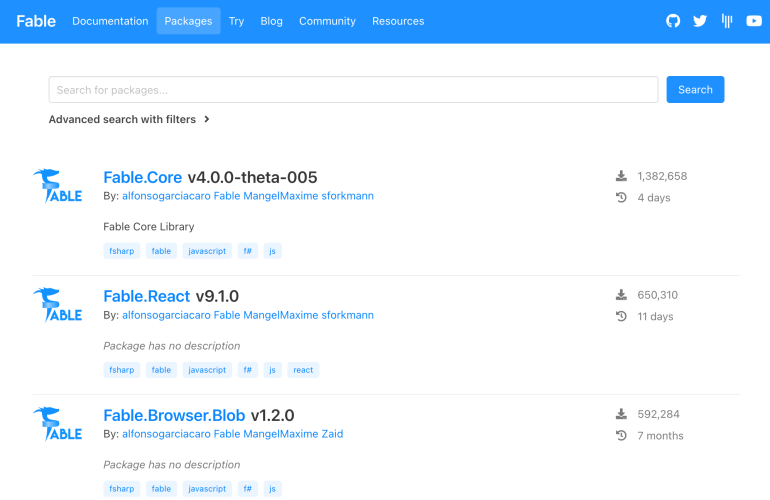Open the Fable.Core package title link
770x500 pixels.
143,177
